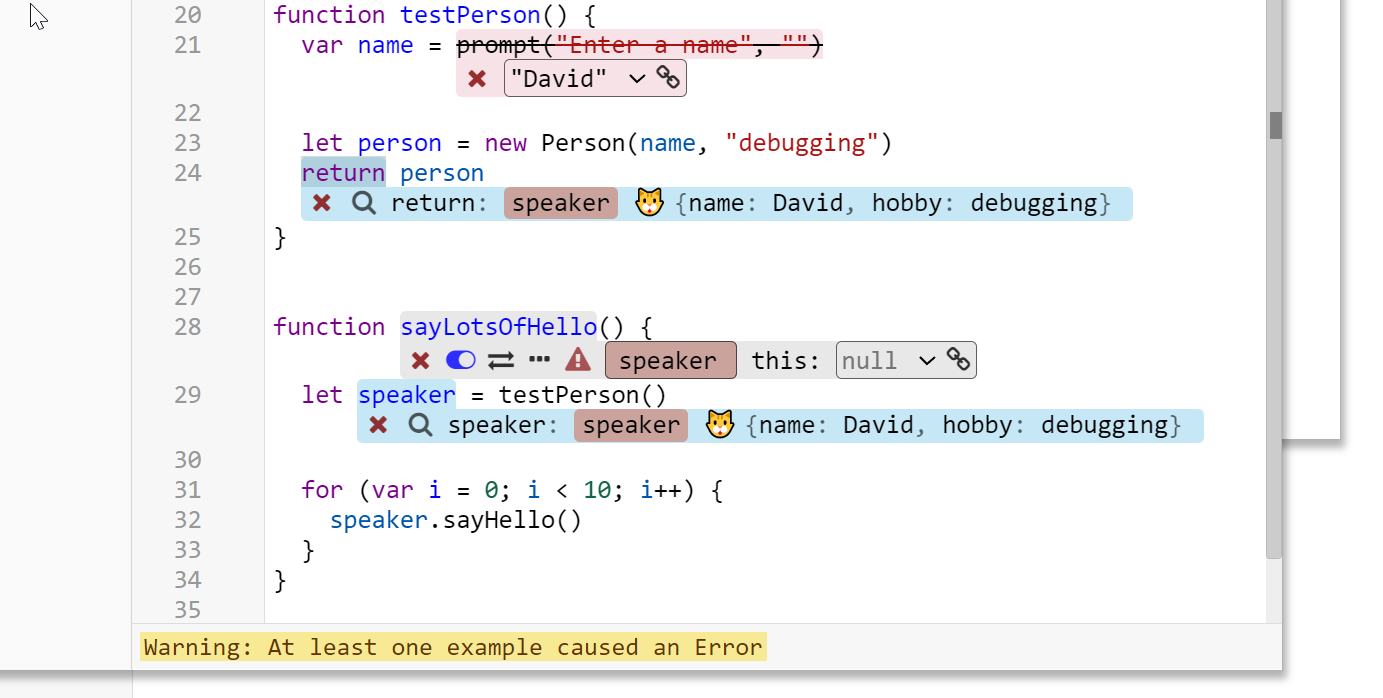Inspect the speaker variable with the magnifier
Screen dimensions: 1383x698
coord(421,425)
